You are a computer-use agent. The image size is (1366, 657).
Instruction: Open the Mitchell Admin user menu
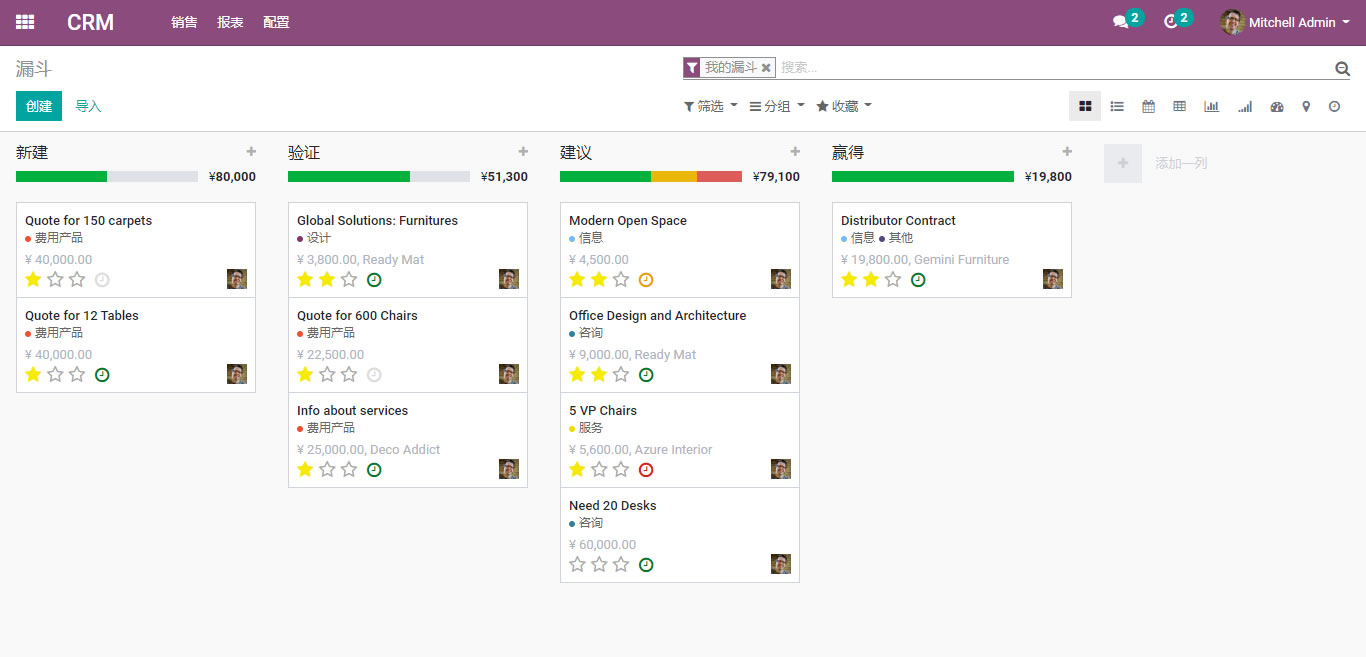[1285, 22]
